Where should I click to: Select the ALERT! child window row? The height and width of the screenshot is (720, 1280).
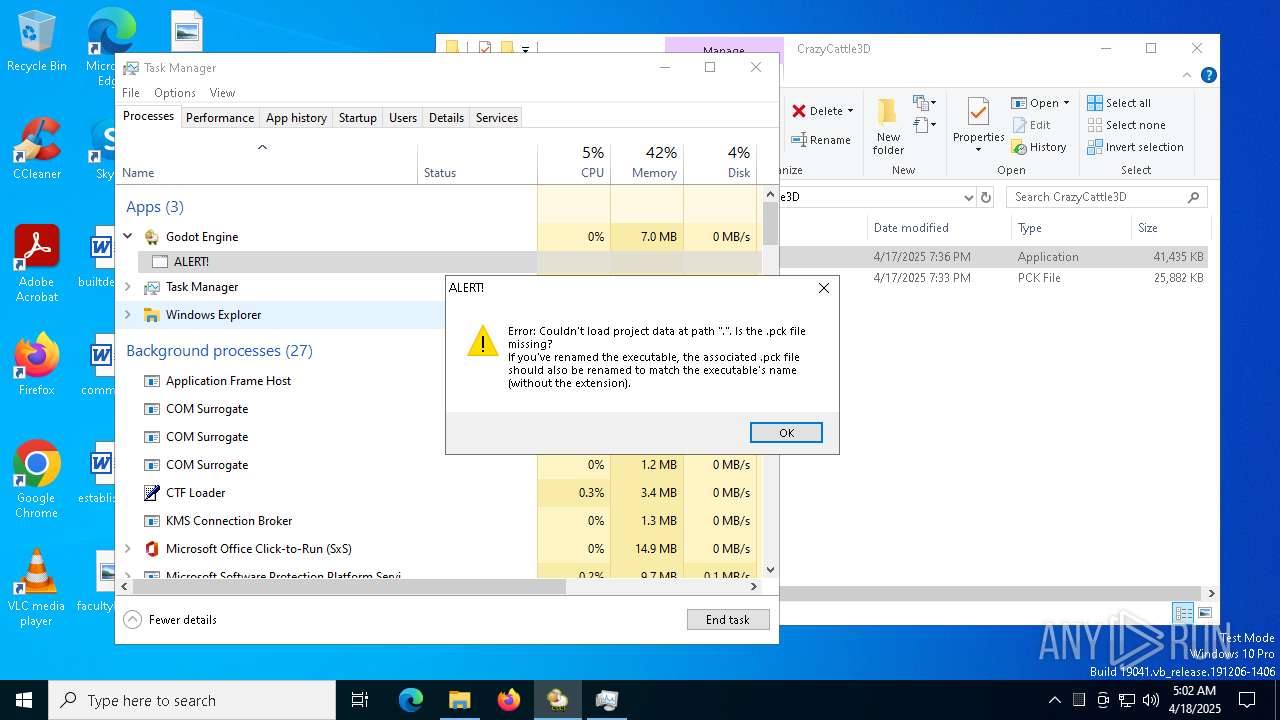337,262
